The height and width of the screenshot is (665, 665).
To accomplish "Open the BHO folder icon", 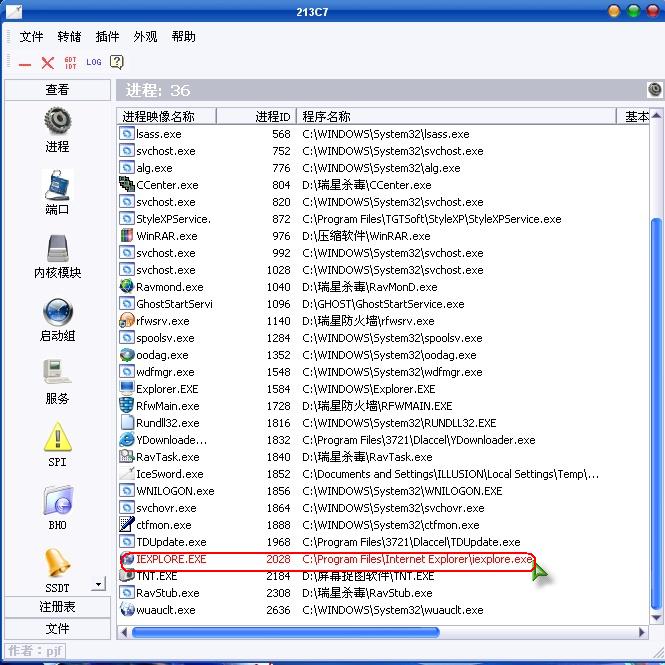I will click(57, 500).
